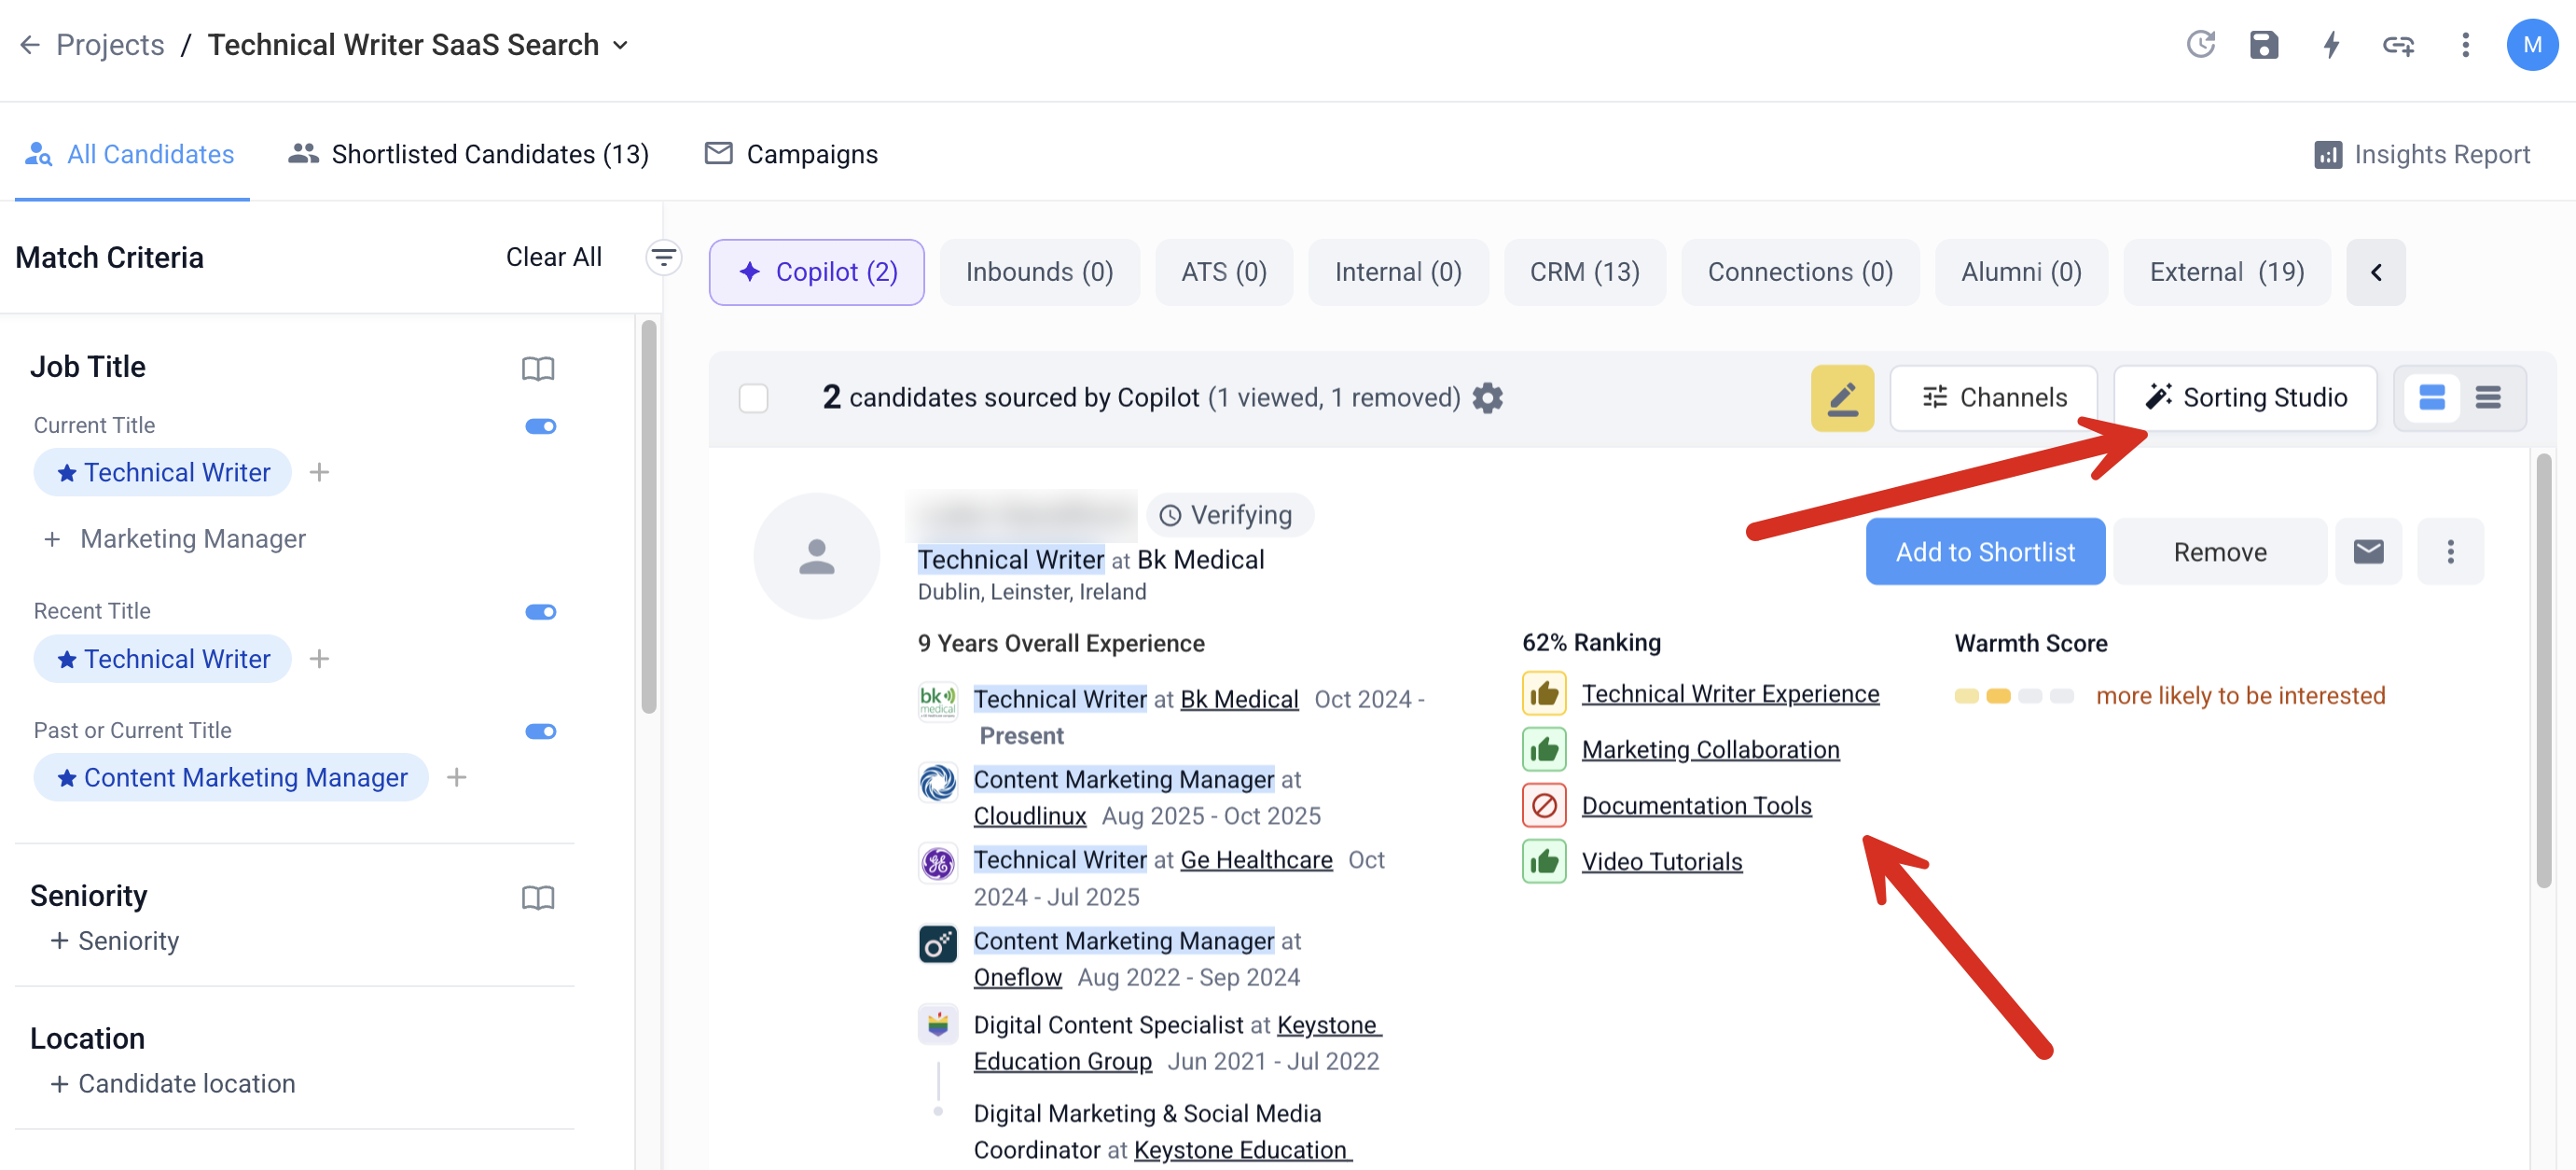
Task: Open candidate's more options dots menu
Action: tap(2450, 552)
